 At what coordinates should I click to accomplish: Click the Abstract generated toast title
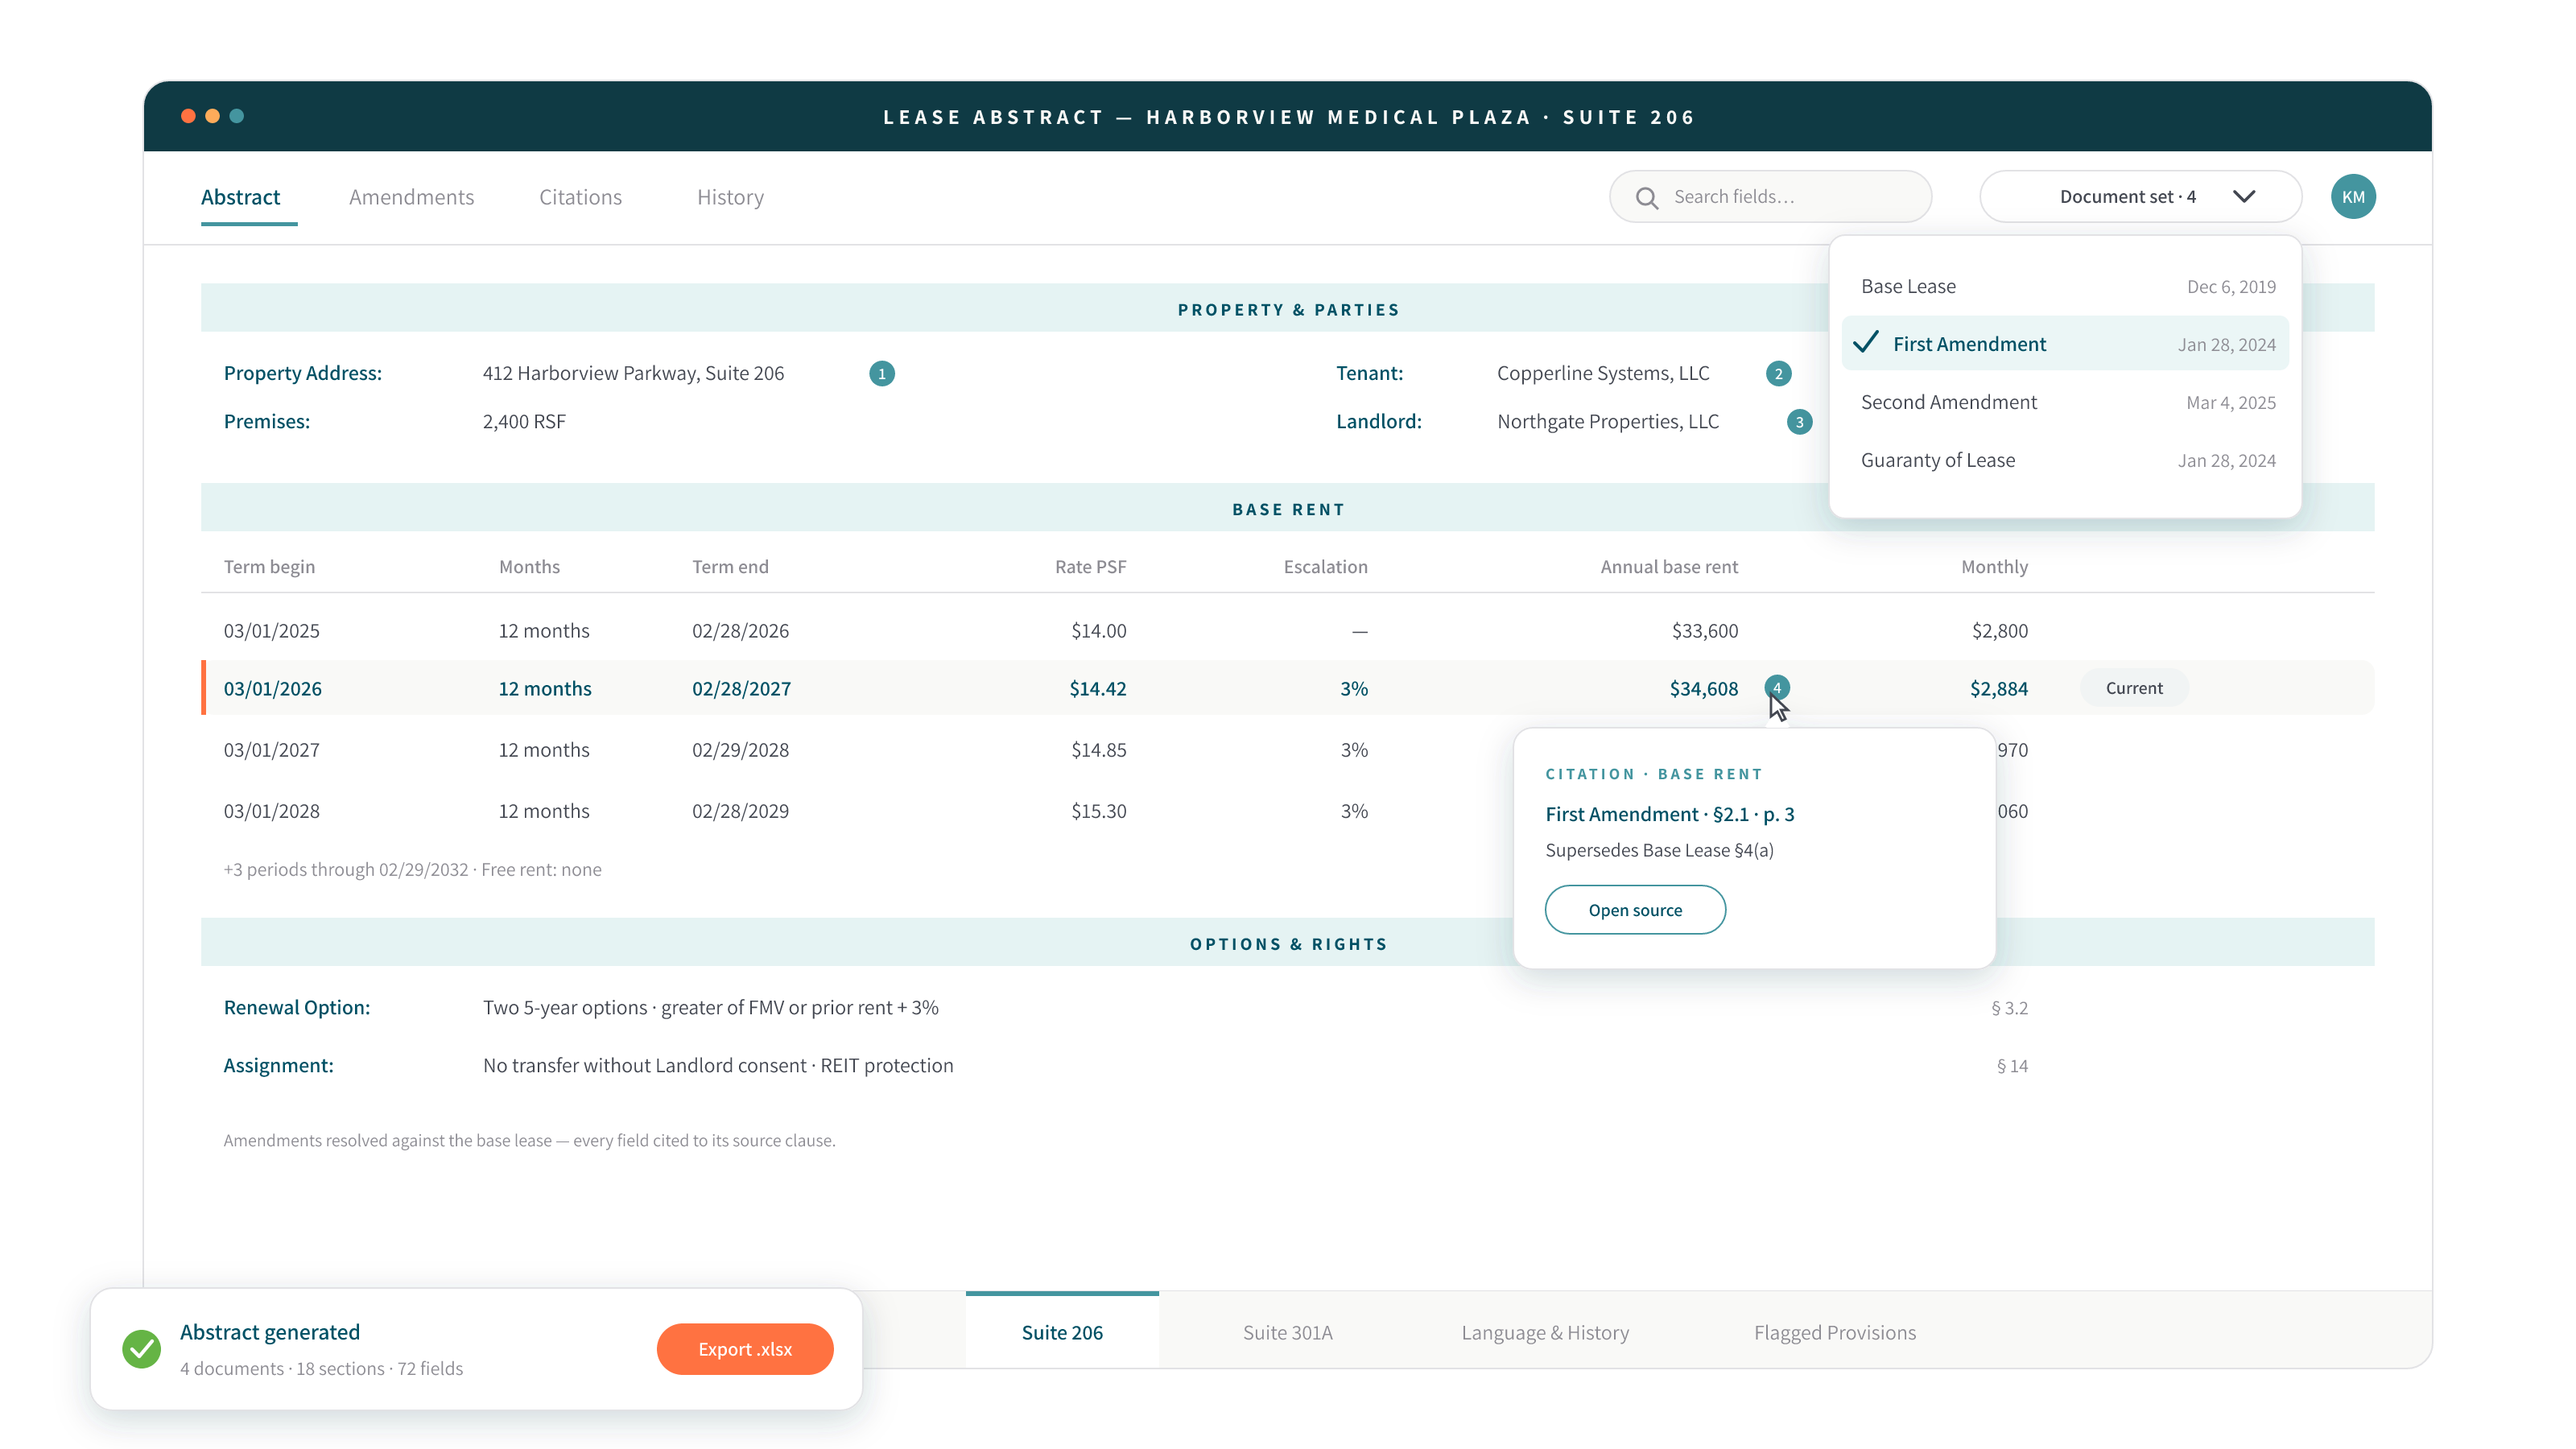[x=270, y=1332]
